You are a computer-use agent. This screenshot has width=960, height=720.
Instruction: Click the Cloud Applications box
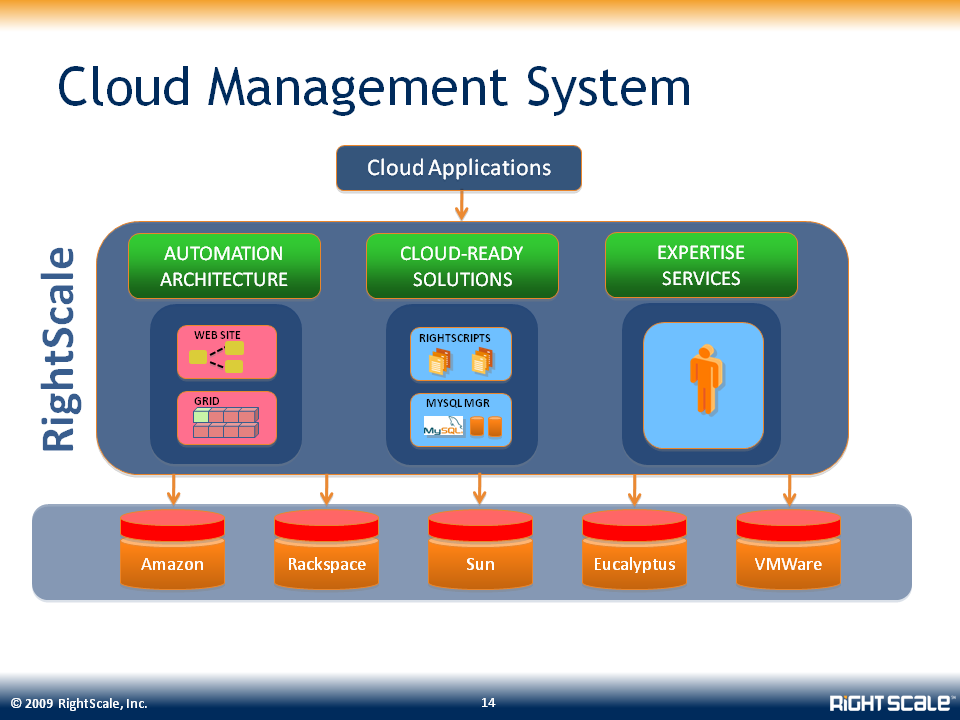coord(459,168)
